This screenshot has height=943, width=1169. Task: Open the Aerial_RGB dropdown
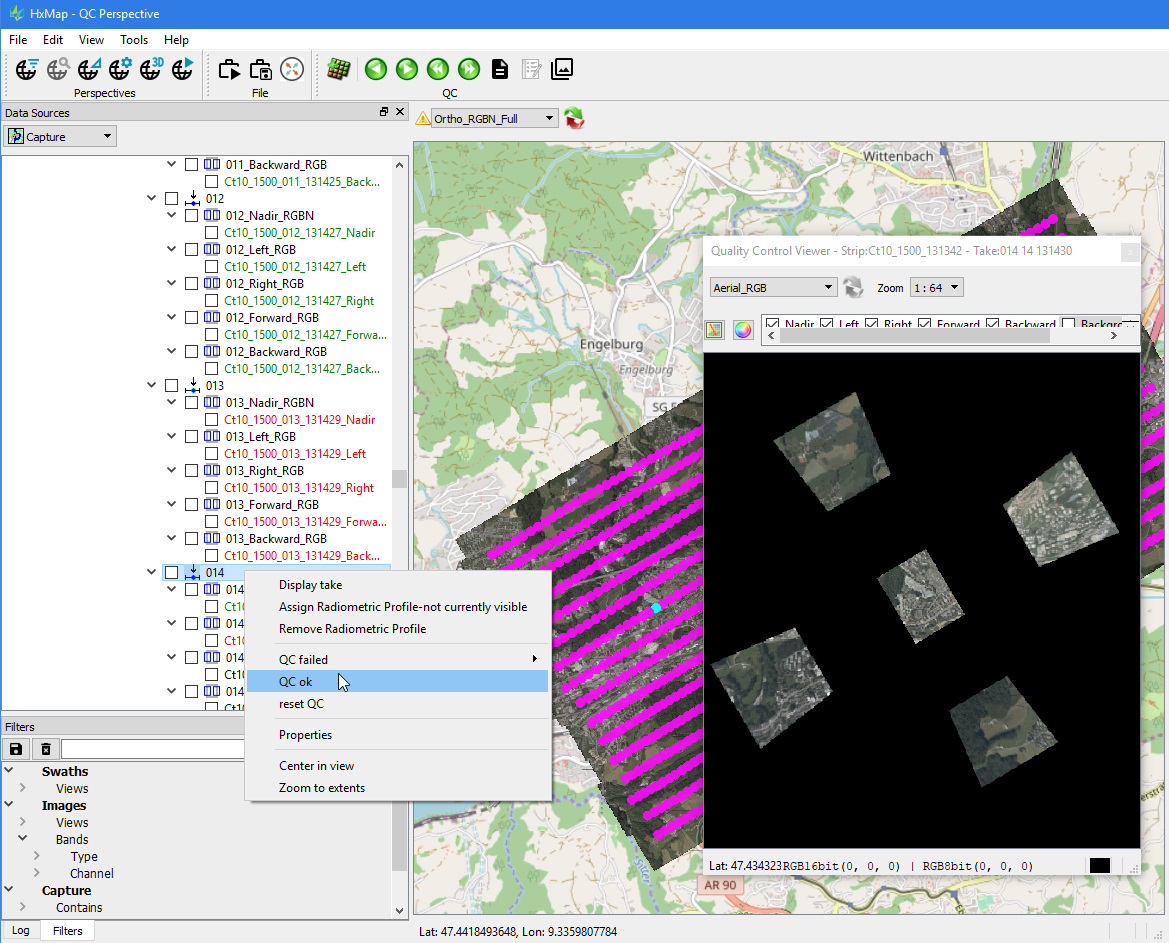click(772, 288)
